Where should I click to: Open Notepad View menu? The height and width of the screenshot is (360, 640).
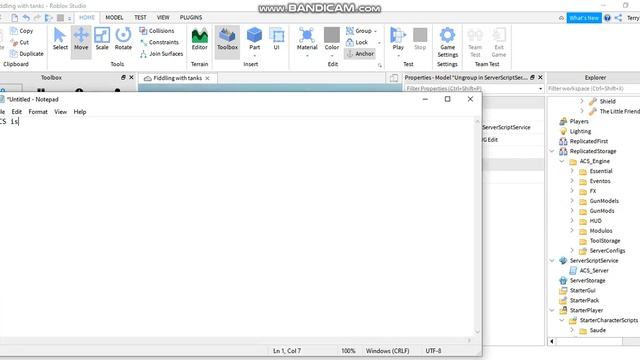[60, 111]
